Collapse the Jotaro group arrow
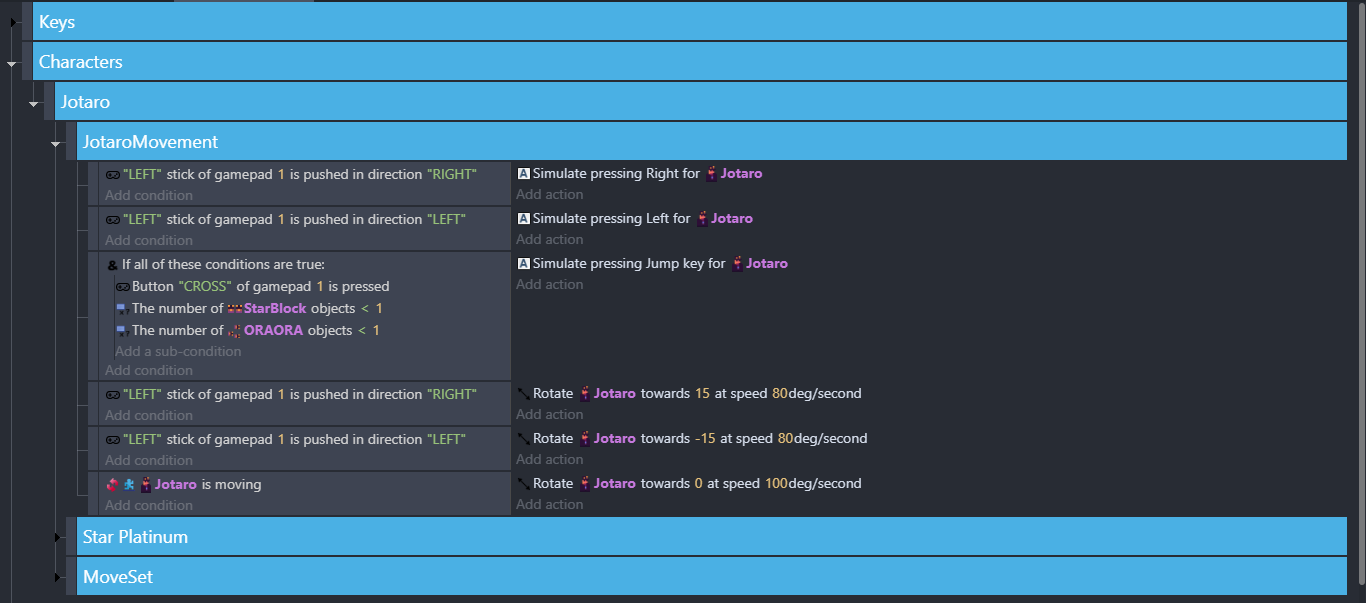Screen dimensions: 1366x603 [34, 103]
